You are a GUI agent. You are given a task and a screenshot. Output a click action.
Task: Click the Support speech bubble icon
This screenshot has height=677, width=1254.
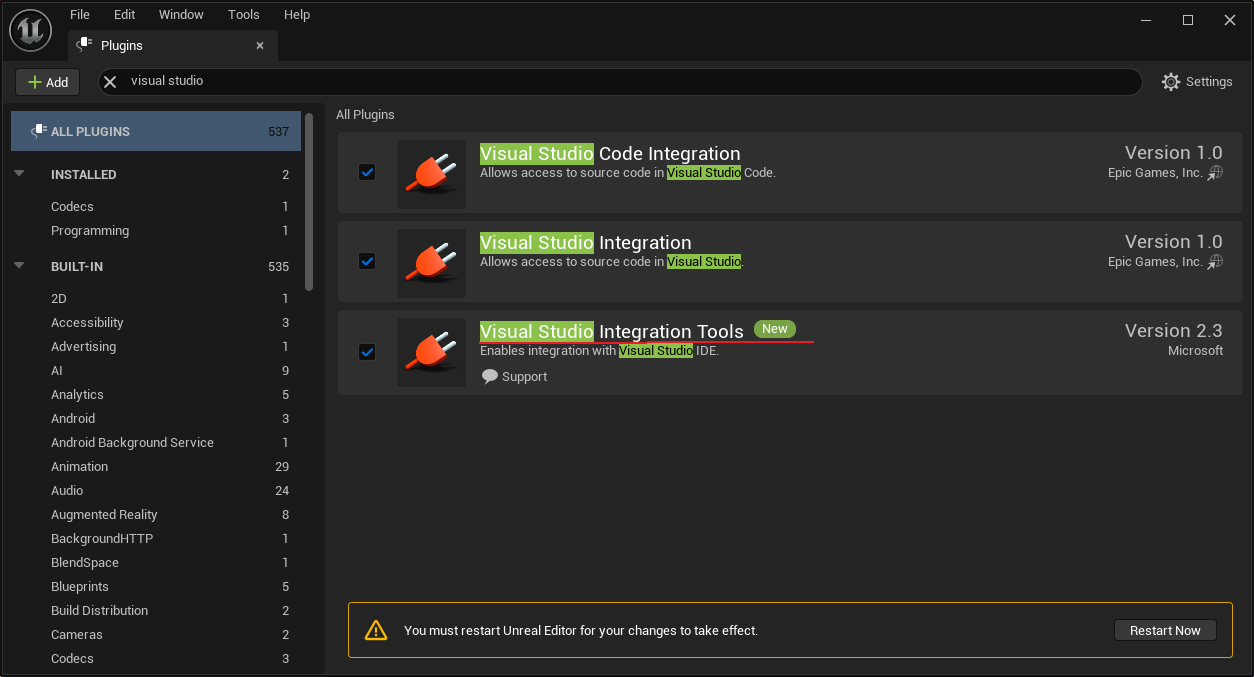coord(489,377)
